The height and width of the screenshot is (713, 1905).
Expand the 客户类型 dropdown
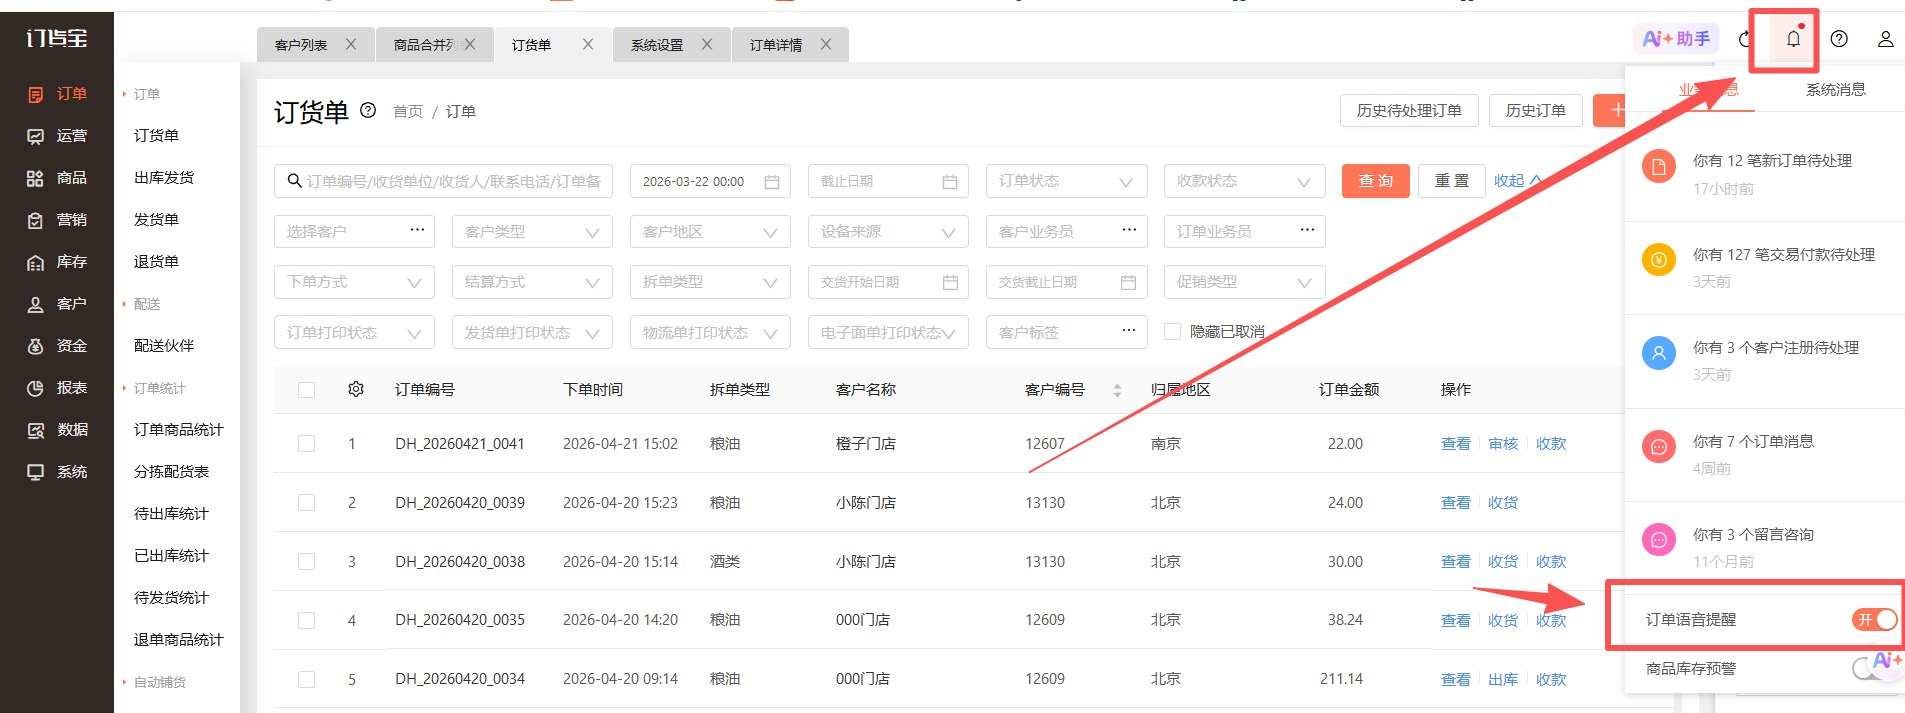[532, 232]
